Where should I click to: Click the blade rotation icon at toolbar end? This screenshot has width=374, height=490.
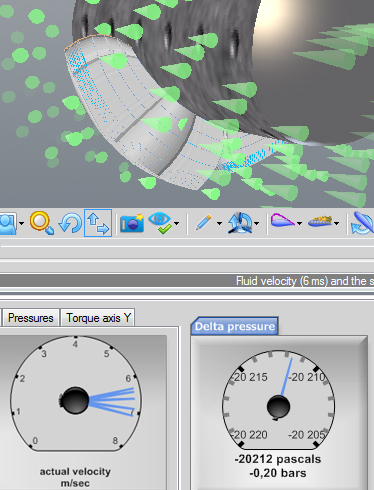[x=362, y=223]
